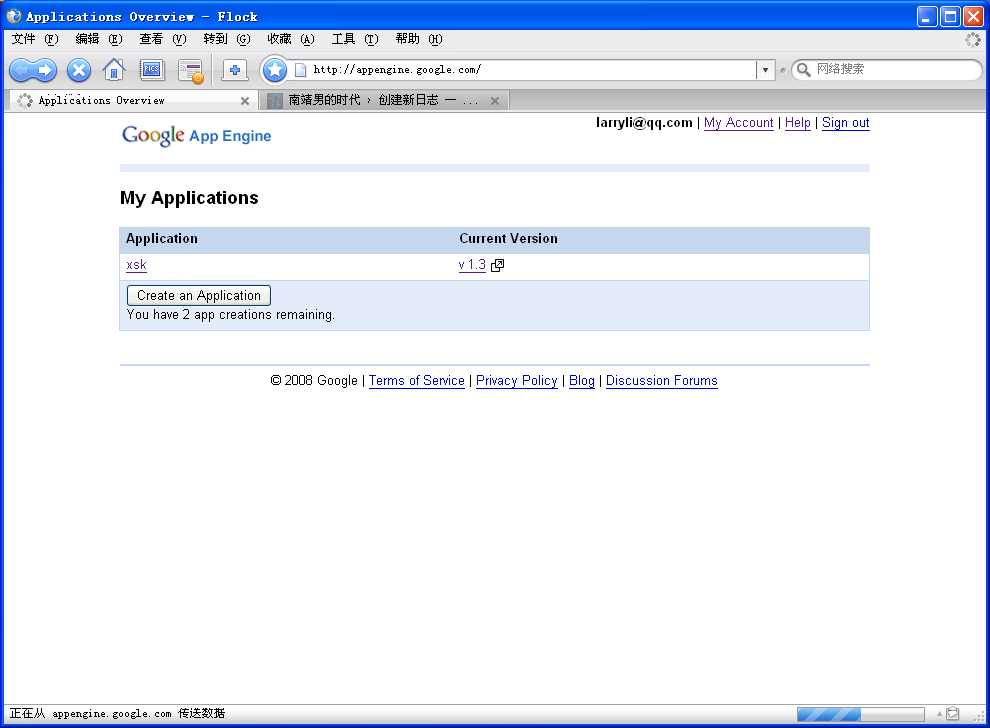Image resolution: width=990 pixels, height=728 pixels.
Task: Click the status bar icon beside the progress bar
Action: [x=953, y=713]
